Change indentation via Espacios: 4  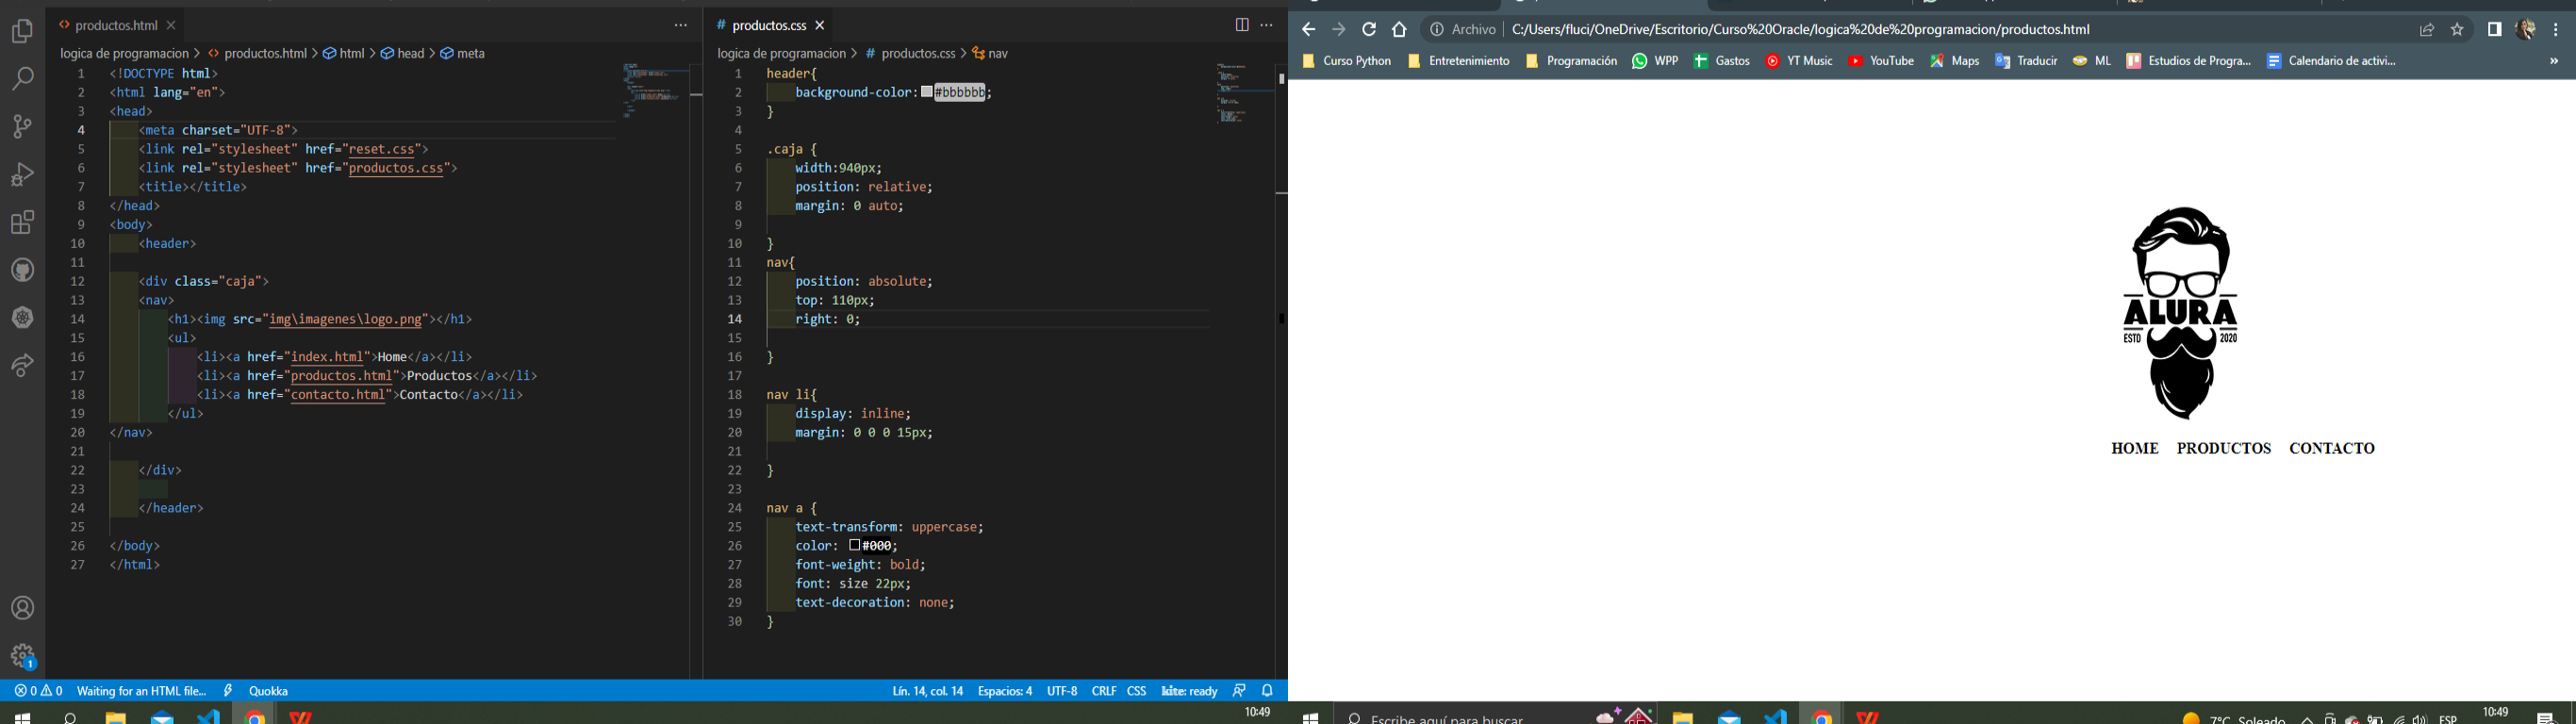click(x=1005, y=691)
